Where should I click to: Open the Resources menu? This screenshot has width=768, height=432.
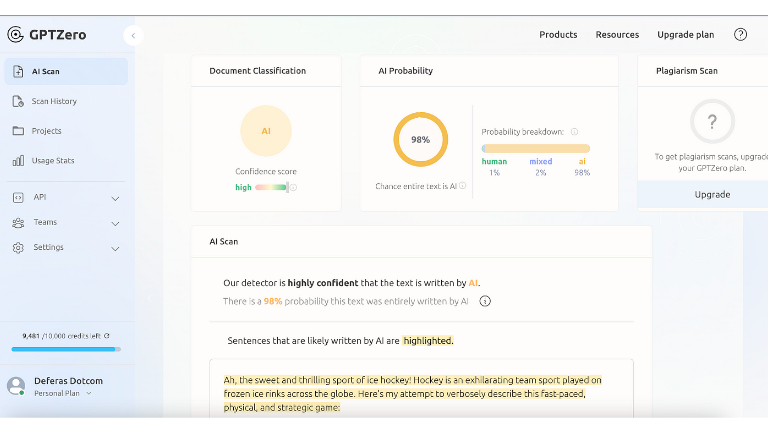pyautogui.click(x=617, y=35)
